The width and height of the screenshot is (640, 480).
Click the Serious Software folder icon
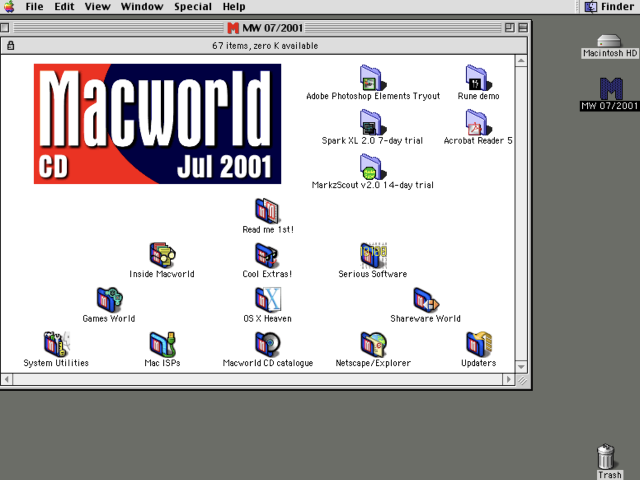[373, 256]
